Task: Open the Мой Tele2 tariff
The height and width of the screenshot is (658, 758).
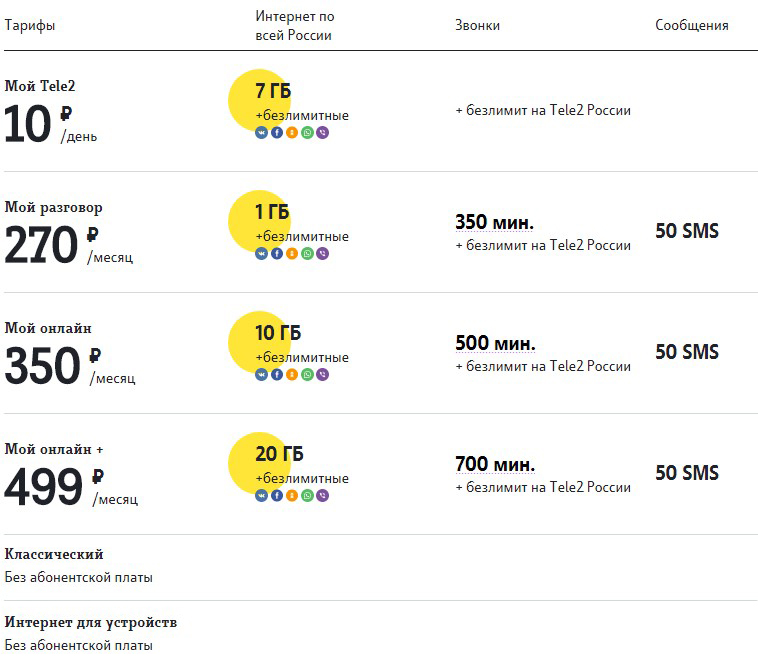Action: (40, 86)
